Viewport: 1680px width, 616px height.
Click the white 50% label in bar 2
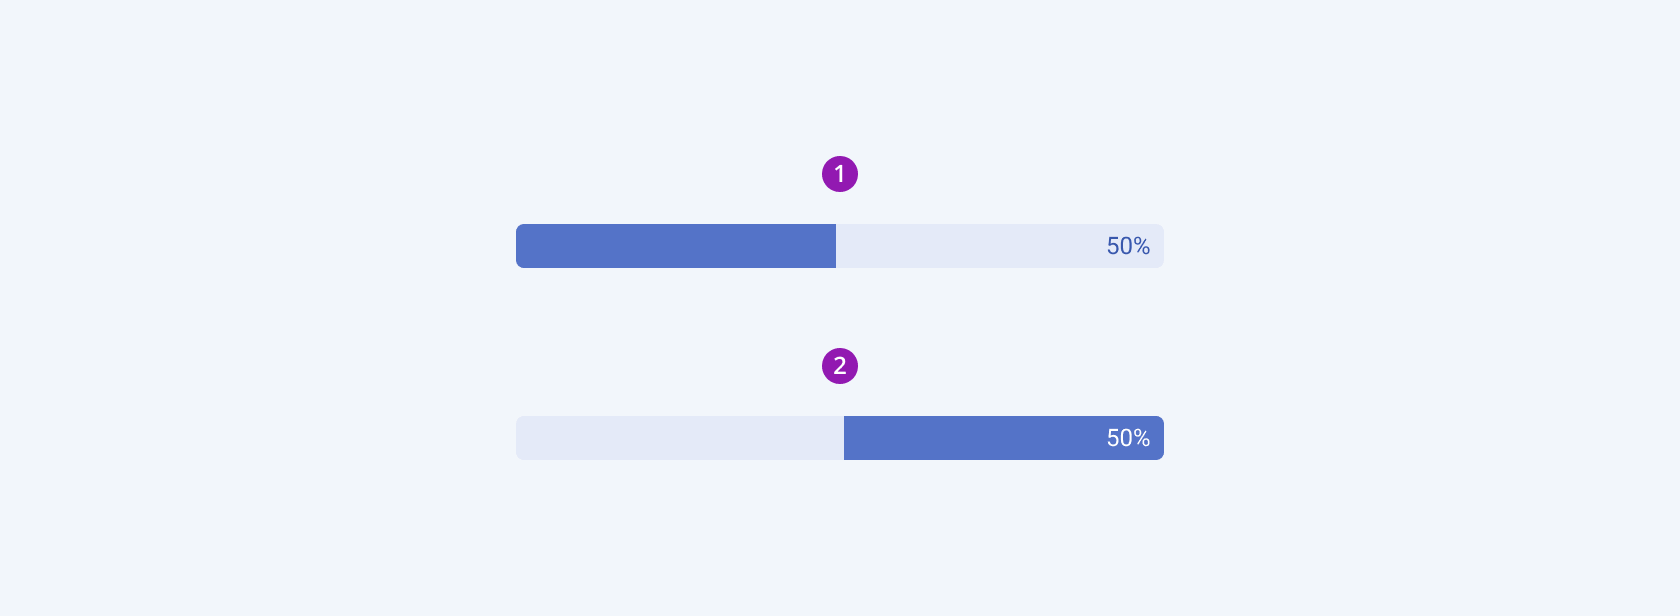point(1128,438)
